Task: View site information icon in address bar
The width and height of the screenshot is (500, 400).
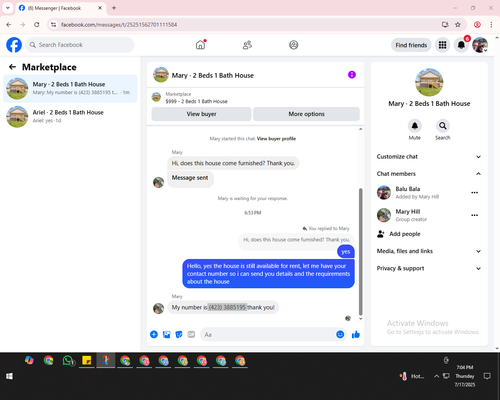Action: [x=53, y=25]
